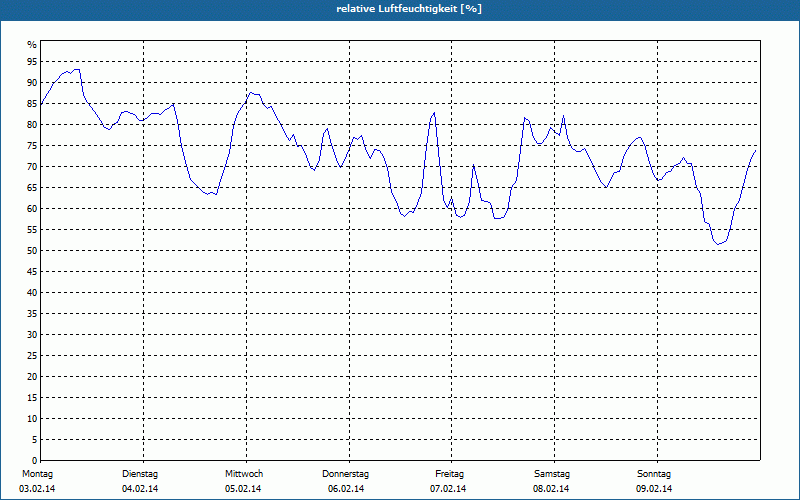Click the '90' y-axis value

[32, 83]
